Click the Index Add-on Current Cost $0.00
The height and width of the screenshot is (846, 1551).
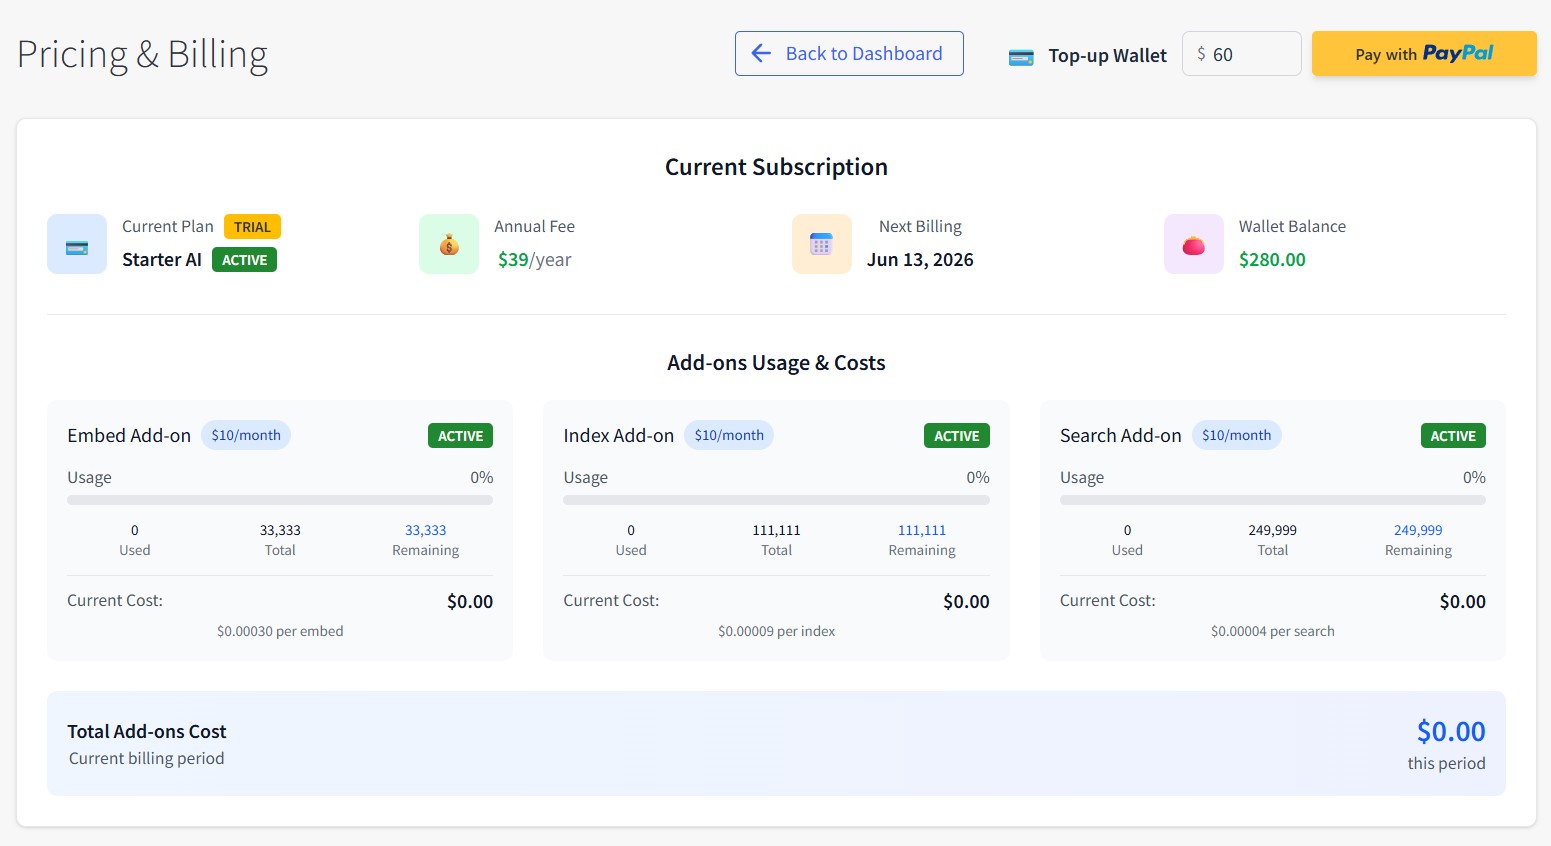pyautogui.click(x=966, y=602)
